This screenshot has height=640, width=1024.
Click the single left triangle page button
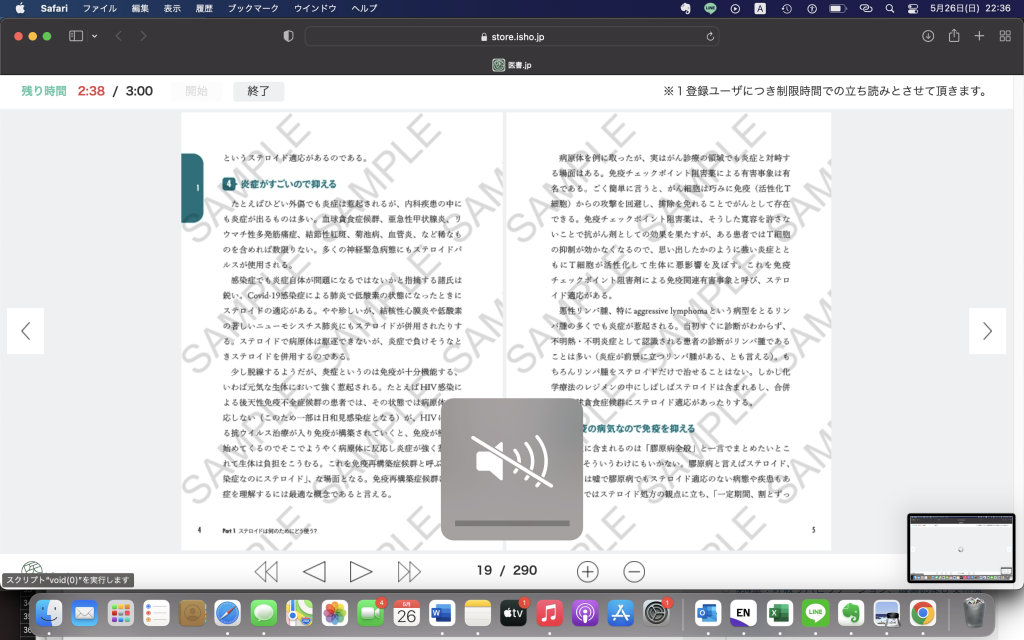click(x=314, y=571)
